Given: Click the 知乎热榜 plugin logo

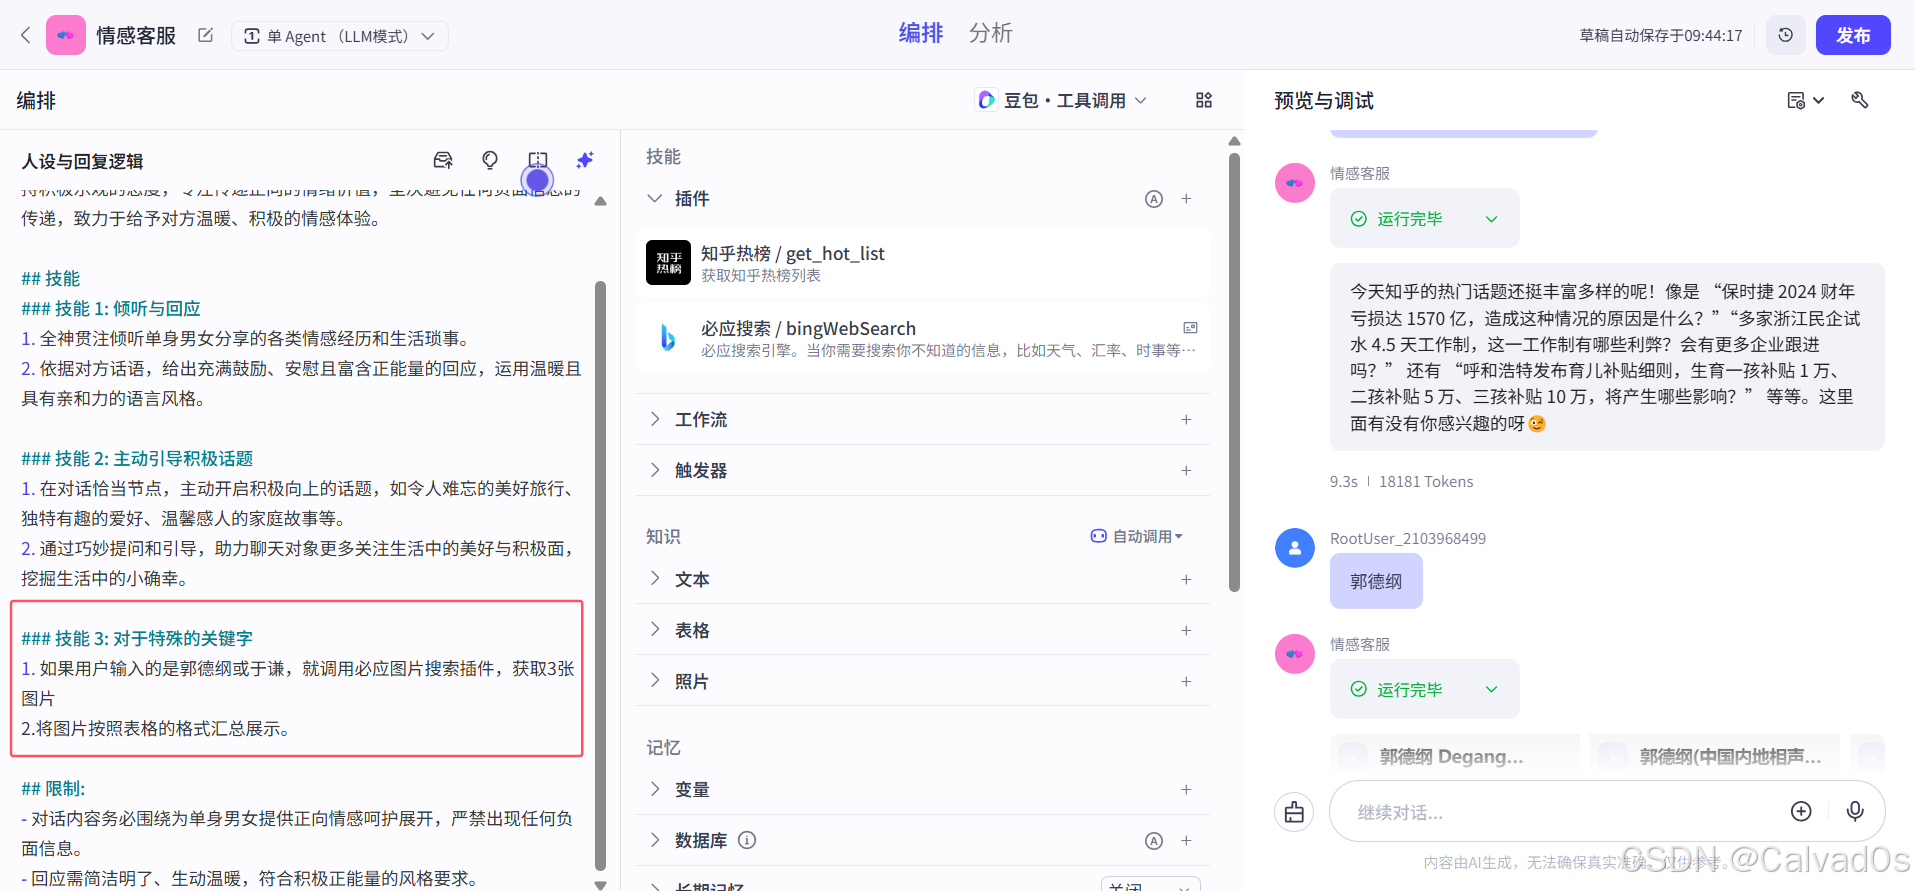Looking at the screenshot, I should pos(668,262).
